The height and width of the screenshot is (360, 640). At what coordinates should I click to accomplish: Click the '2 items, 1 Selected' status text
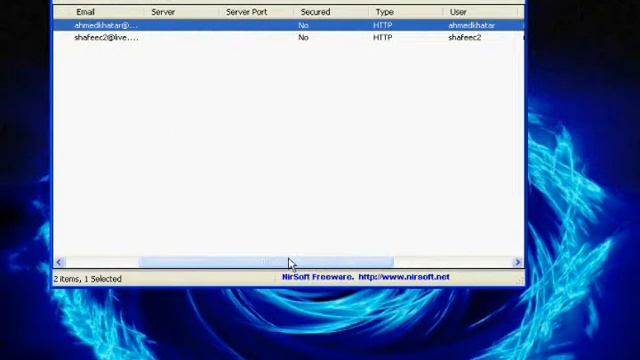coord(87,279)
